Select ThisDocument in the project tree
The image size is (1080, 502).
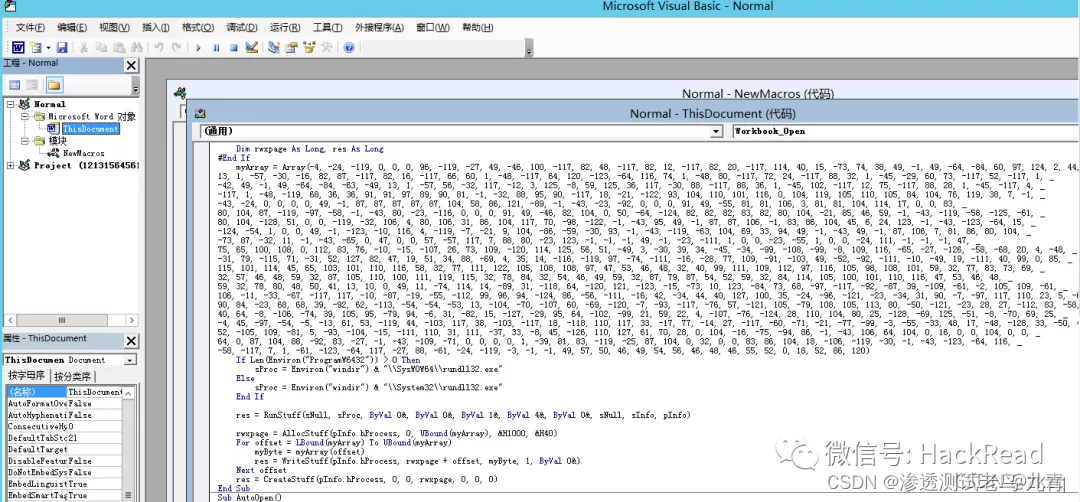tap(91, 129)
